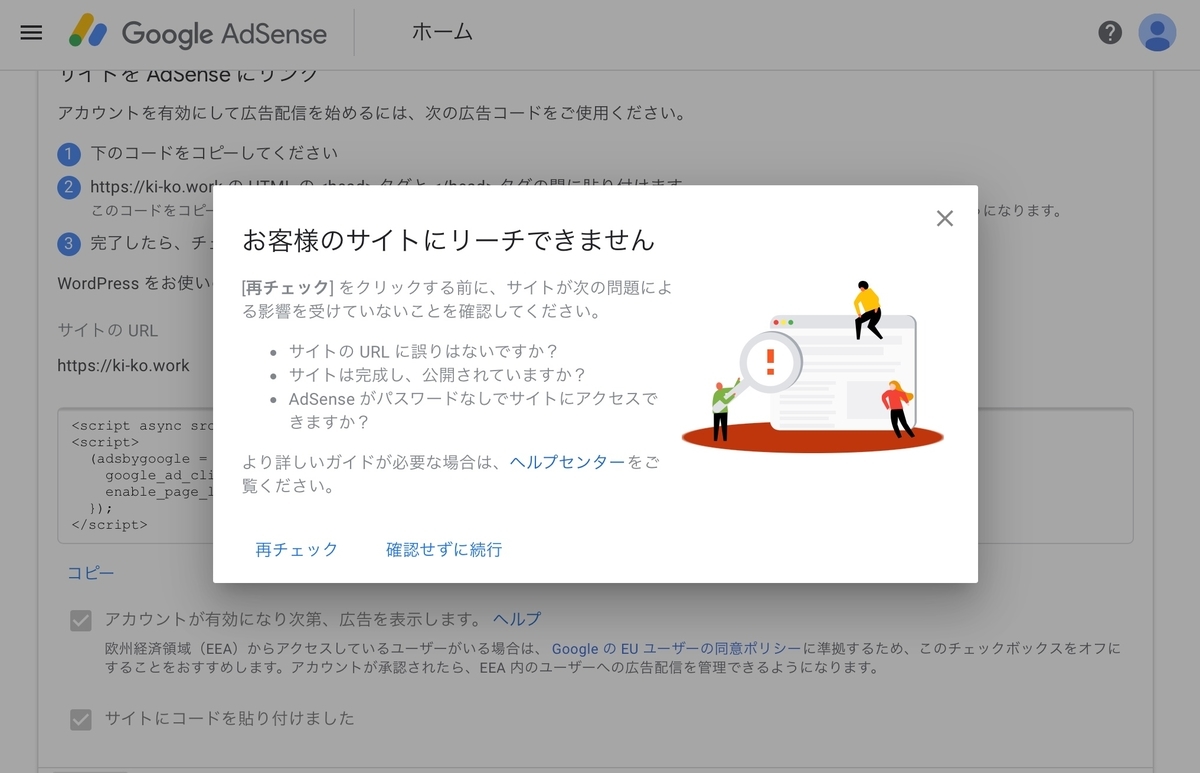The width and height of the screenshot is (1200, 773).
Task: Click the Google AdSense logo
Action: (198, 32)
